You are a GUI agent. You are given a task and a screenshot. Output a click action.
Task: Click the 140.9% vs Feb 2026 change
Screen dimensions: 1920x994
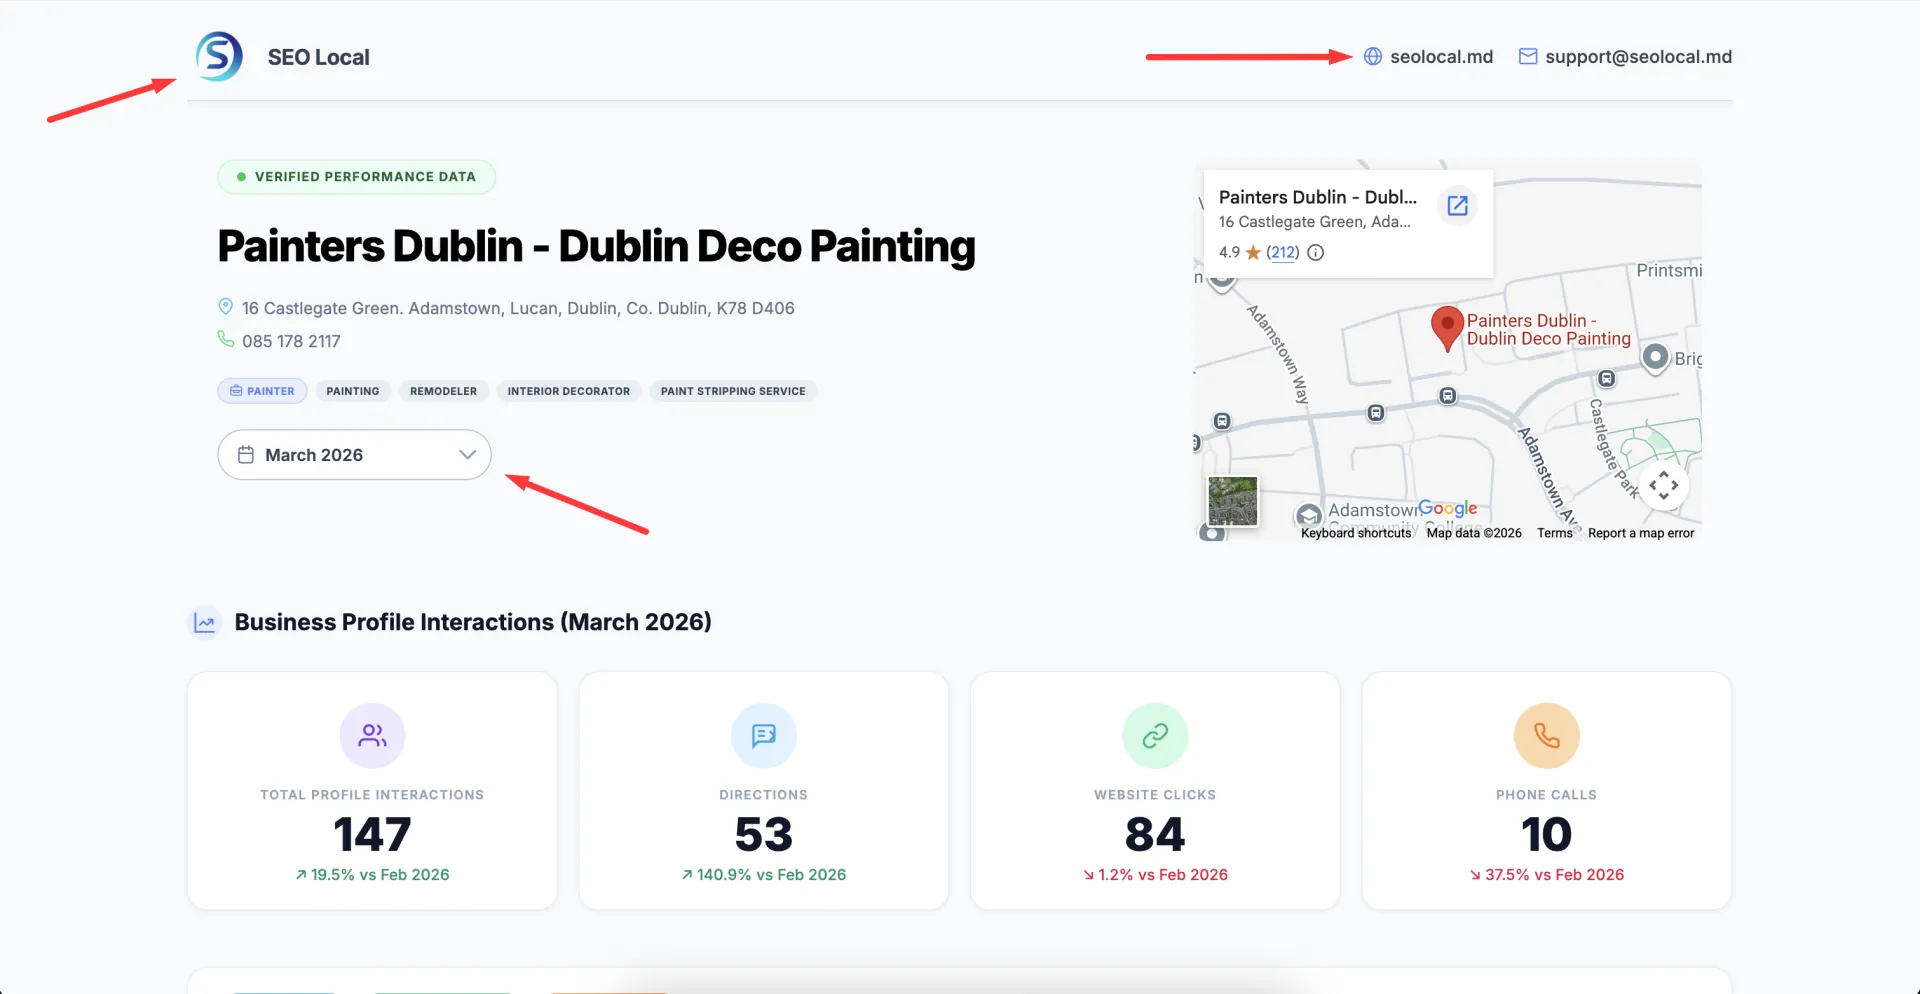764,875
